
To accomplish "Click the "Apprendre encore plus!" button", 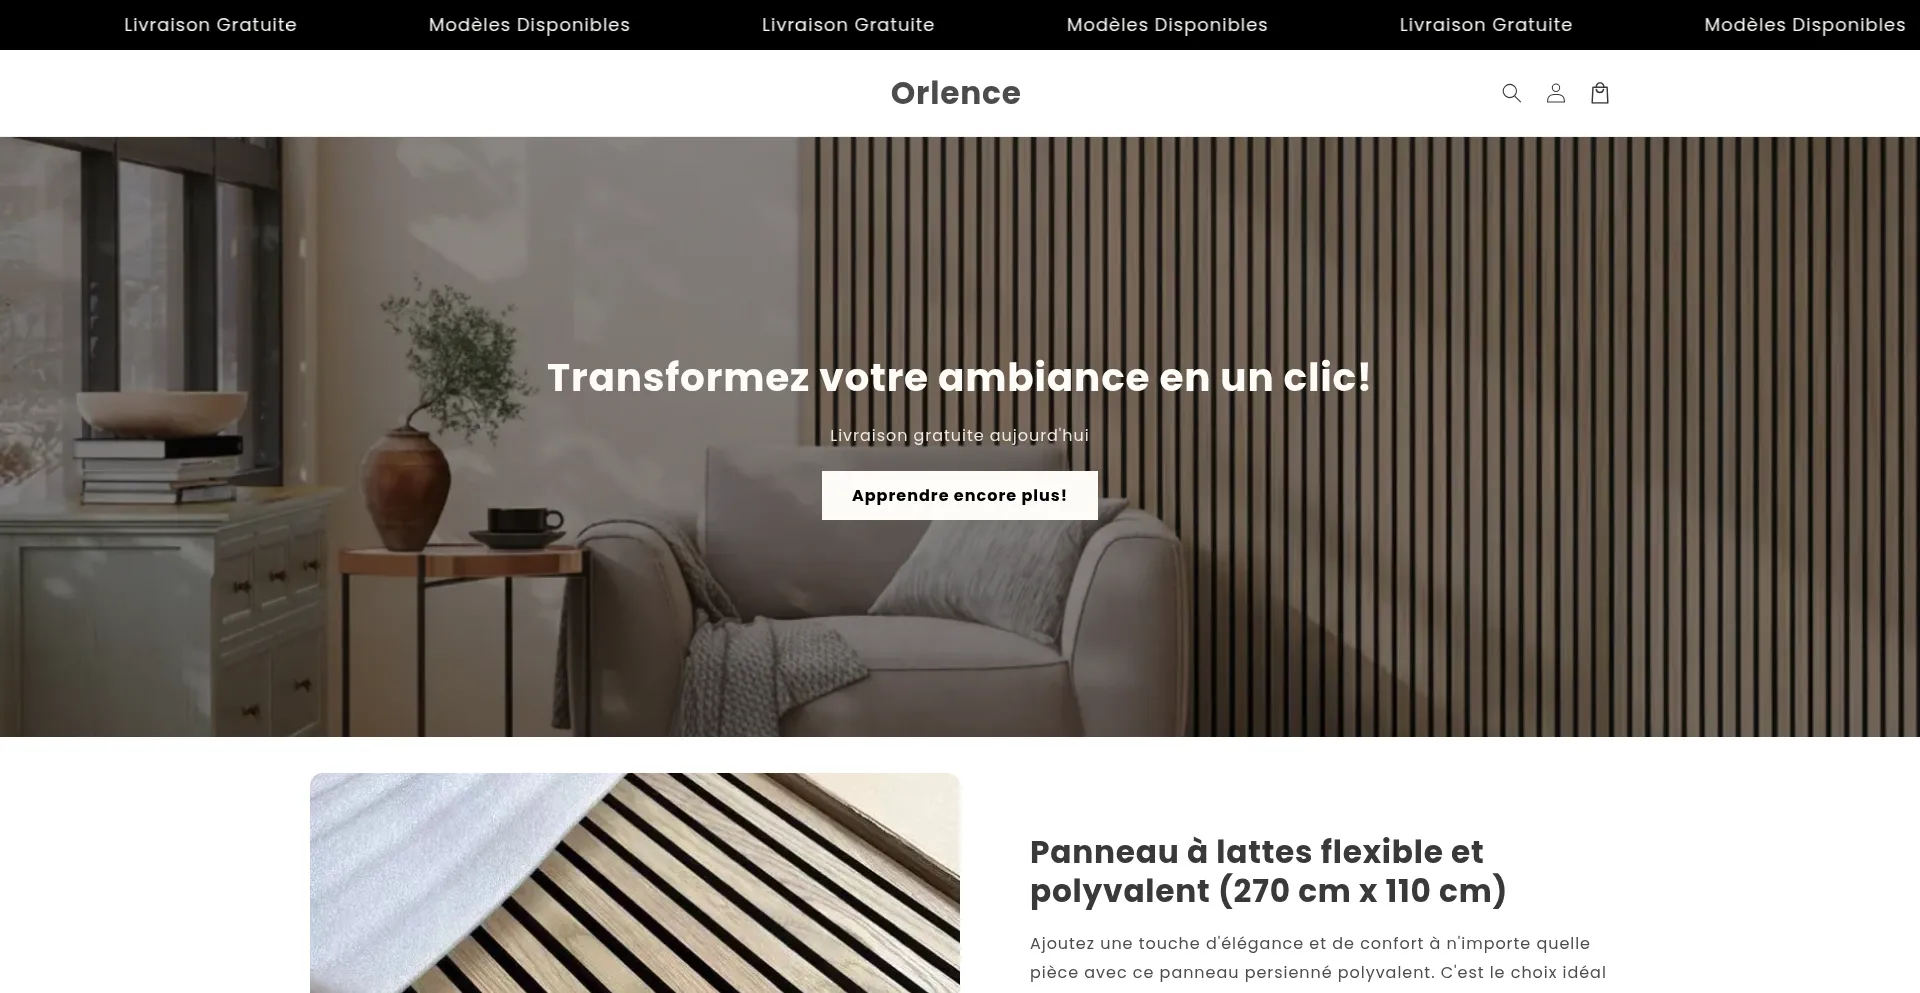I will [959, 495].
